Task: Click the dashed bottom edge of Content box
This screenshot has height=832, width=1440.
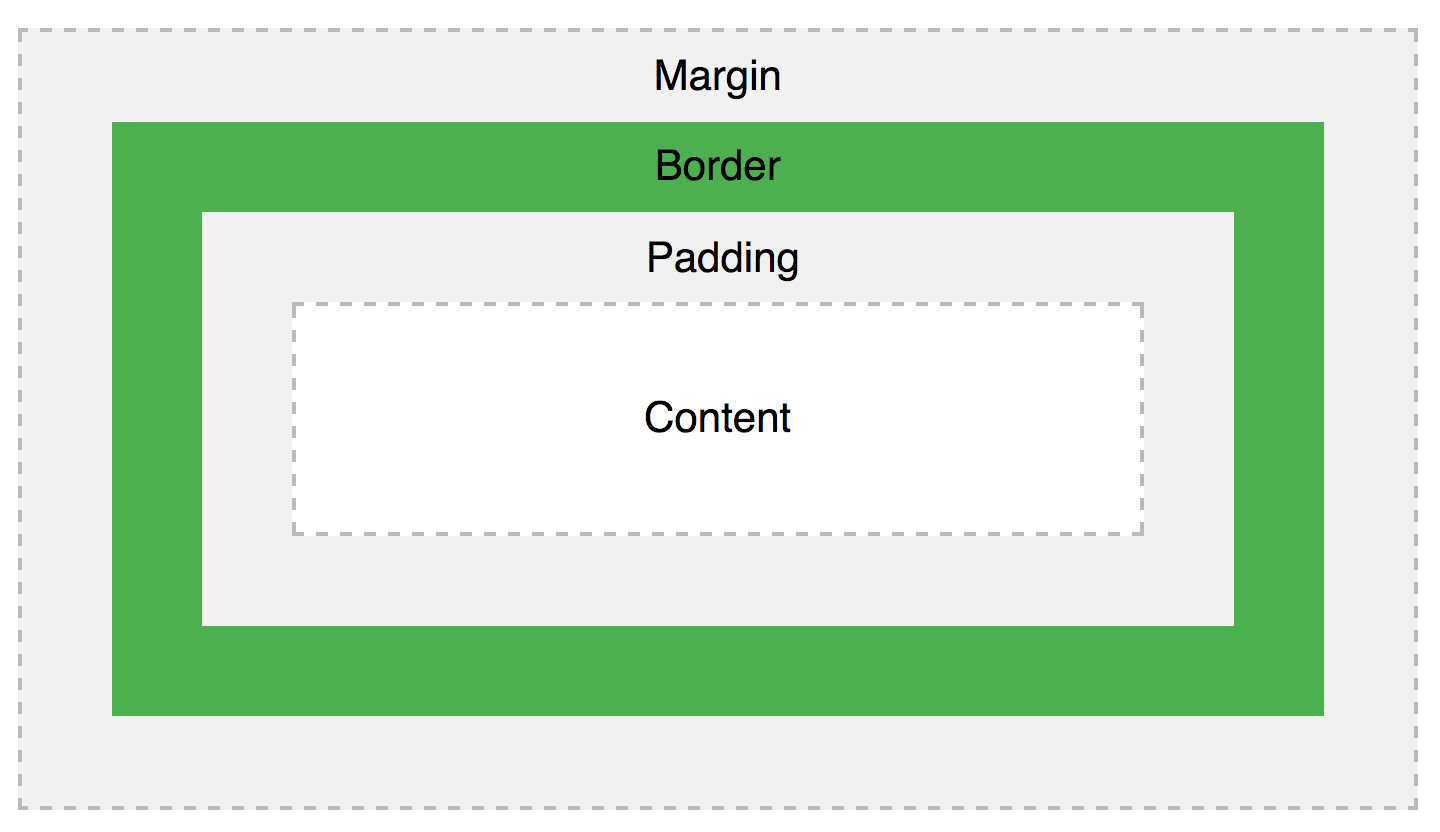Action: pos(718,534)
